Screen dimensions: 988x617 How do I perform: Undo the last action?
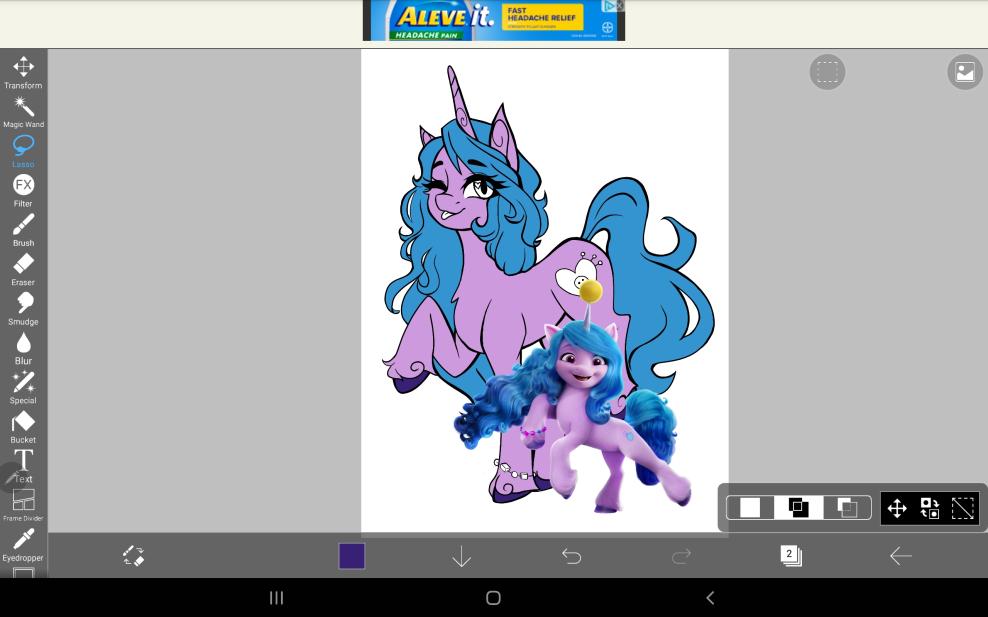[571, 556]
